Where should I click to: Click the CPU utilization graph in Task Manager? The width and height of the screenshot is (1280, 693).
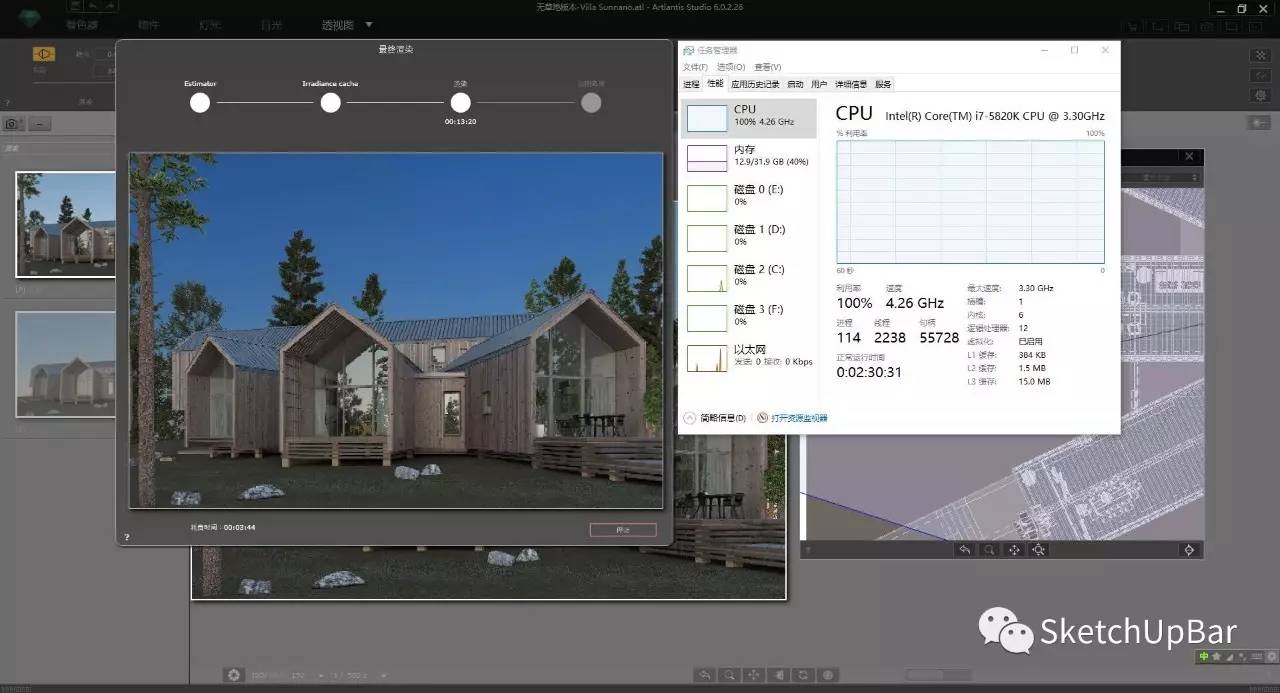(970, 202)
